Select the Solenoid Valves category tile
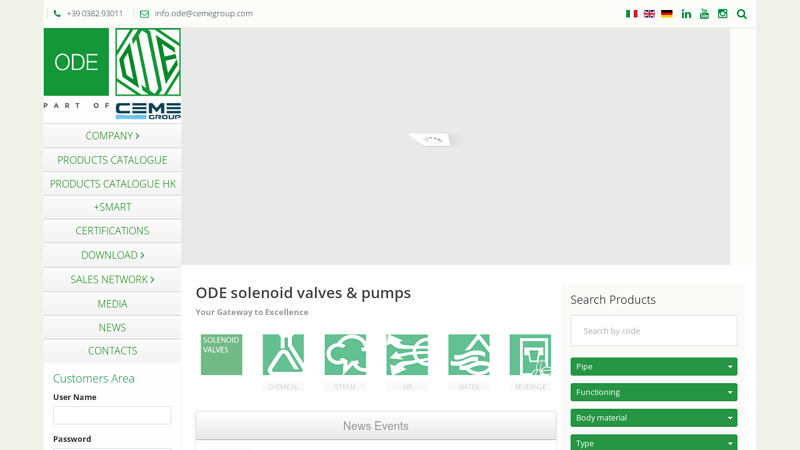The height and width of the screenshot is (450, 800). coord(221,355)
